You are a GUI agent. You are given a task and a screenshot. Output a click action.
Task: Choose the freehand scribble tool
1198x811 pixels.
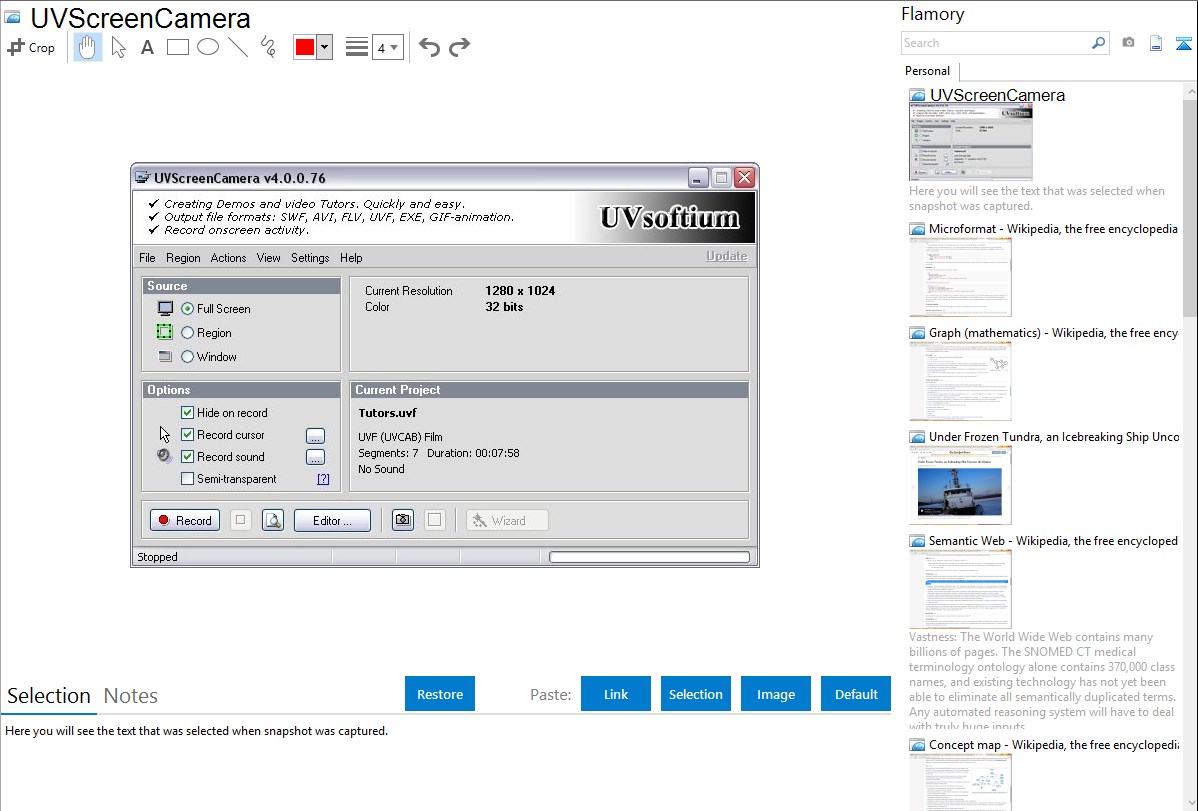click(x=268, y=47)
